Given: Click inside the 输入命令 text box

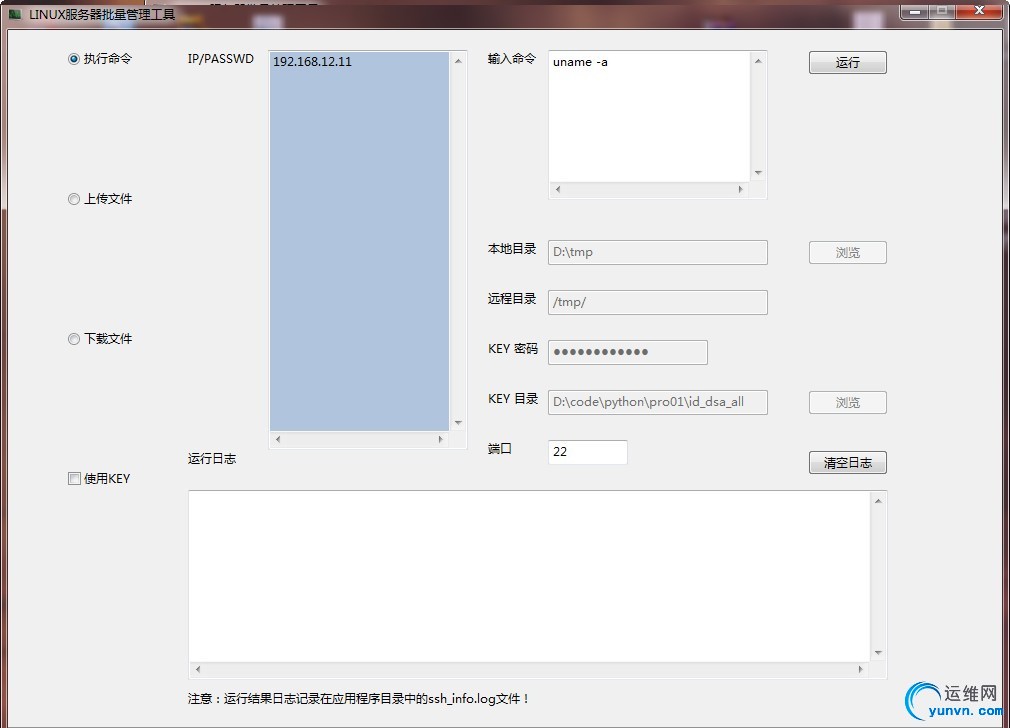Looking at the screenshot, I should (649, 117).
